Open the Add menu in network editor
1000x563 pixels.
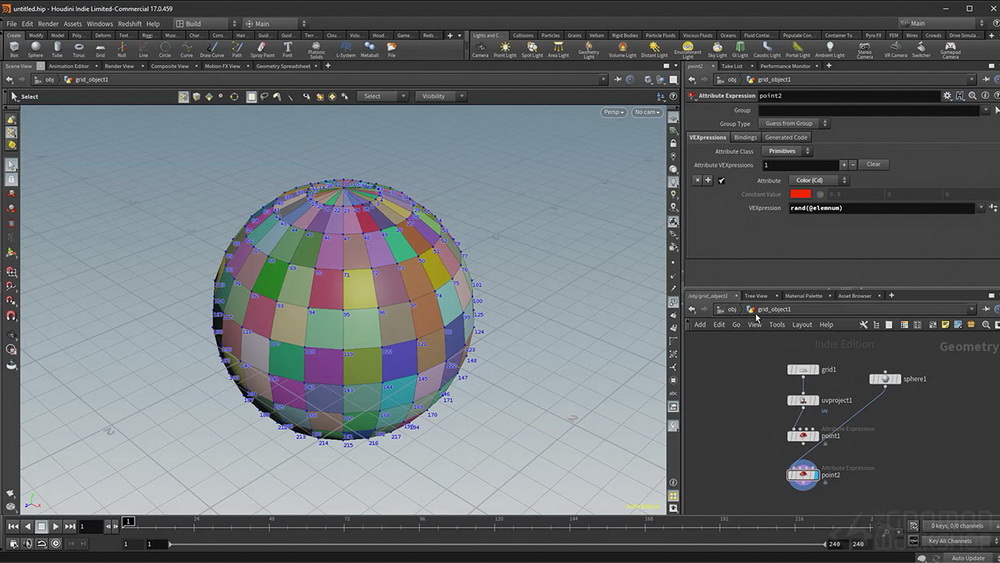coord(700,325)
